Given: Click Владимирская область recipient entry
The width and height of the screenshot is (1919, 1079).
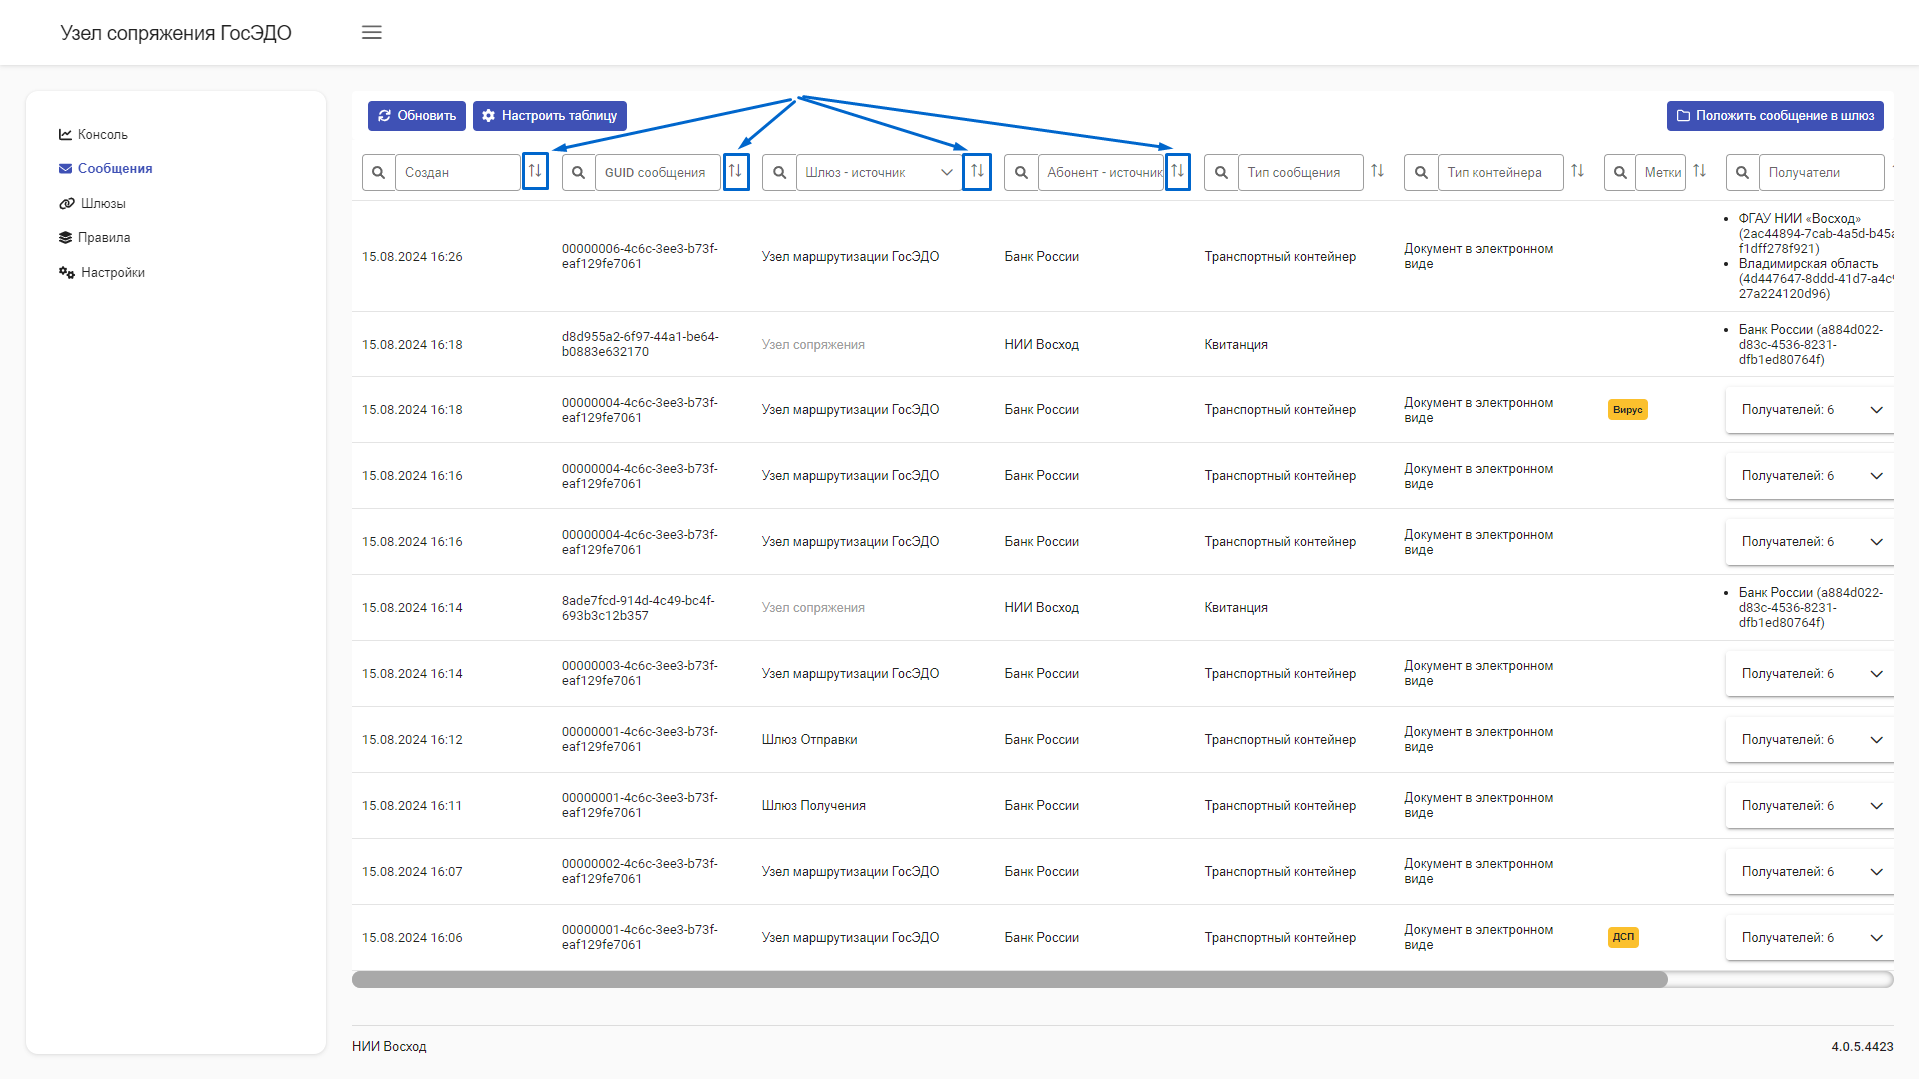Looking at the screenshot, I should pyautogui.click(x=1815, y=279).
